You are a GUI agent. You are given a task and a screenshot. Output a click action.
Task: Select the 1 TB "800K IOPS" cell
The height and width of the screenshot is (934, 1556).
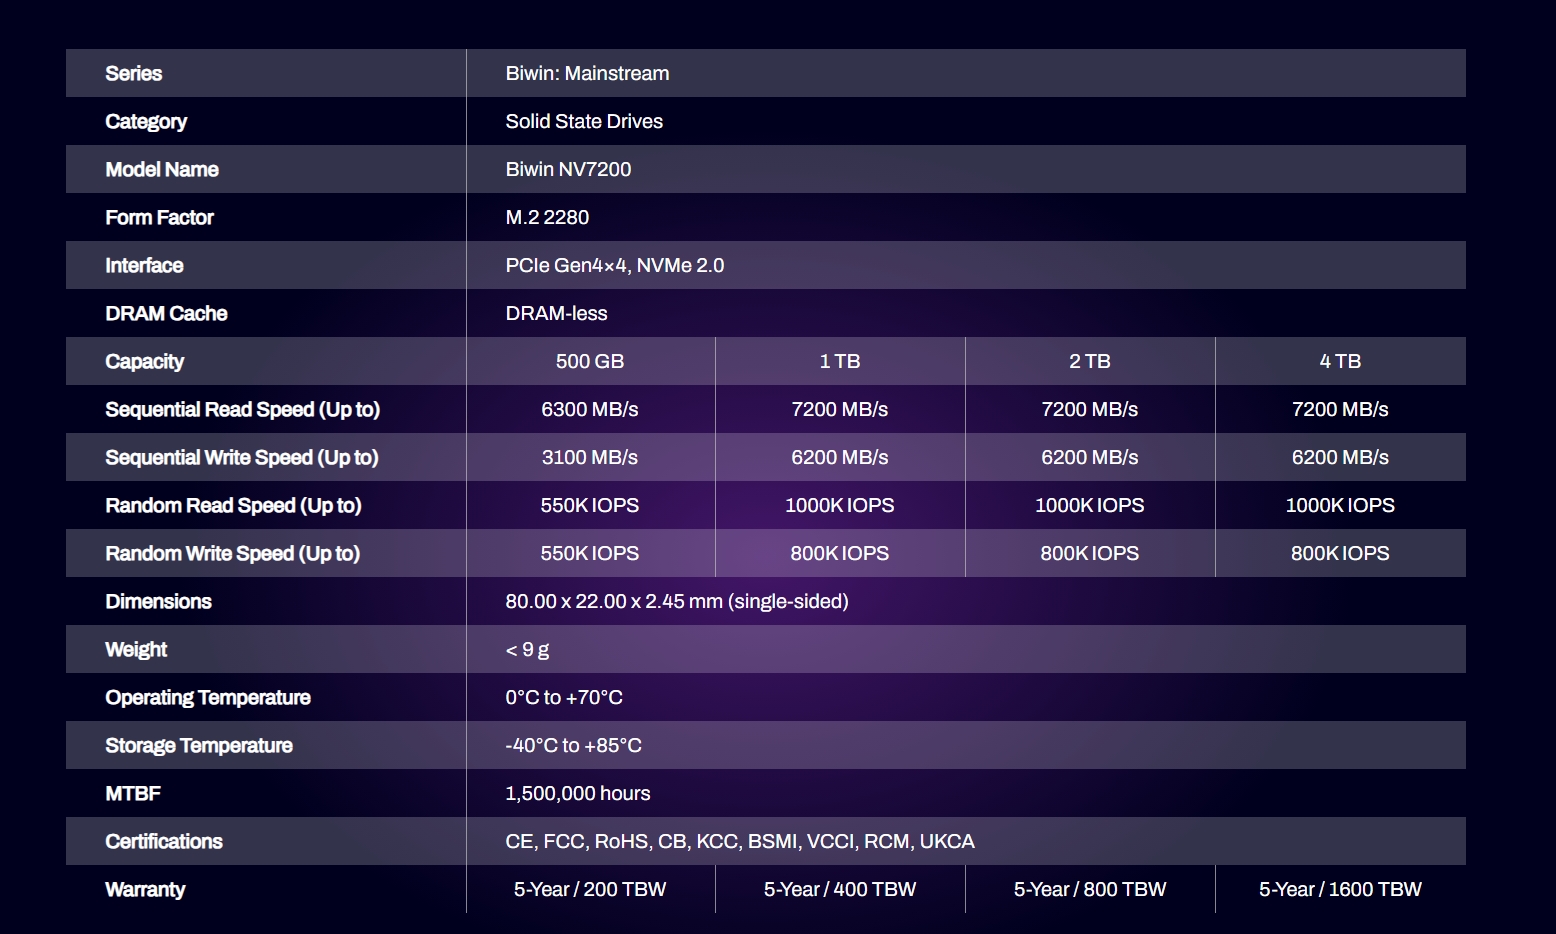pos(840,553)
